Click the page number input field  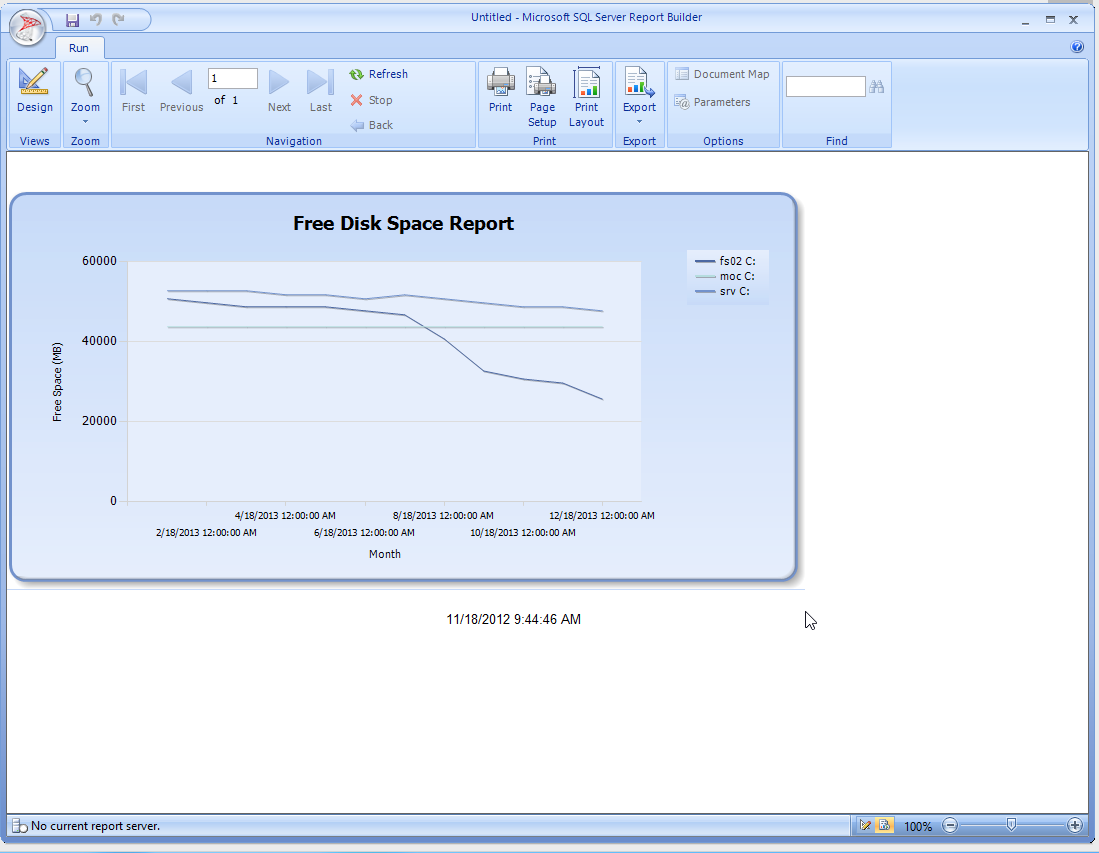point(232,79)
